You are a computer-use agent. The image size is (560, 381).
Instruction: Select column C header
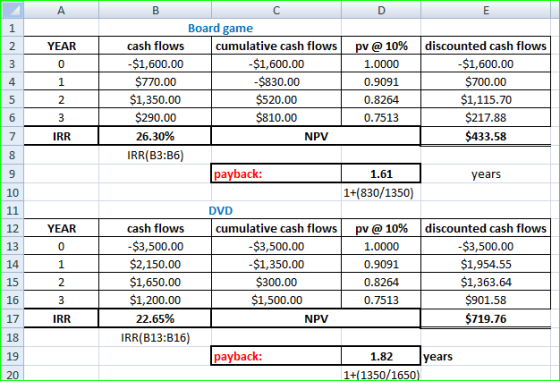(x=276, y=10)
